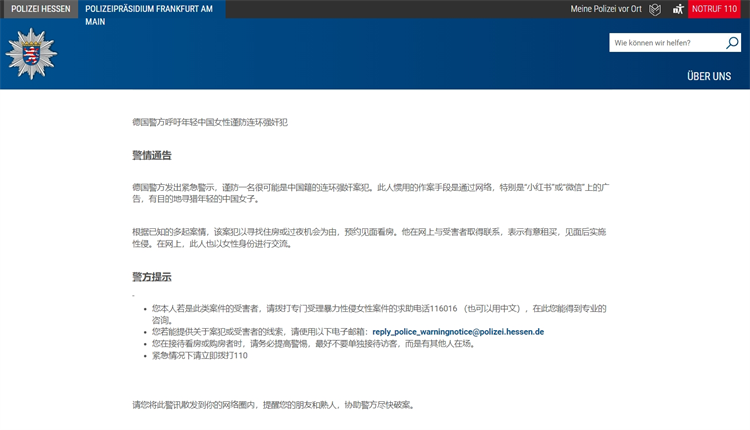Screen dimensions: 750x430
Task: Click the closing line 请您将此警讯散发
Action: (273, 405)
